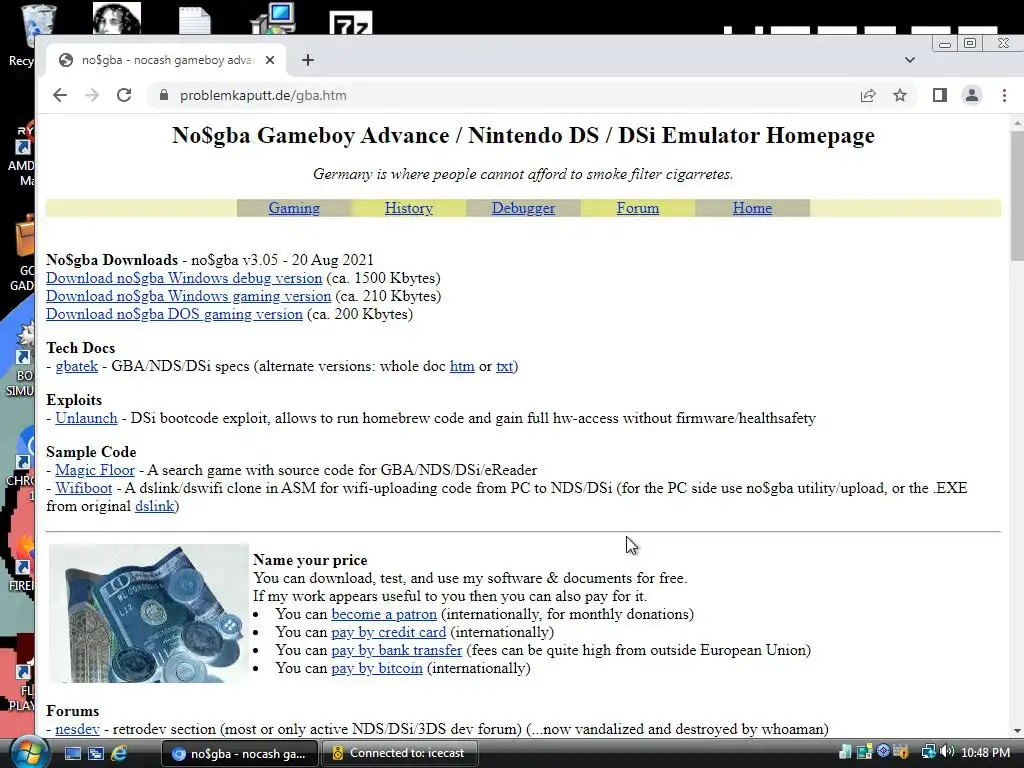Click the money photo thumbnail
Viewport: 1024px width, 768px height.
[149, 613]
